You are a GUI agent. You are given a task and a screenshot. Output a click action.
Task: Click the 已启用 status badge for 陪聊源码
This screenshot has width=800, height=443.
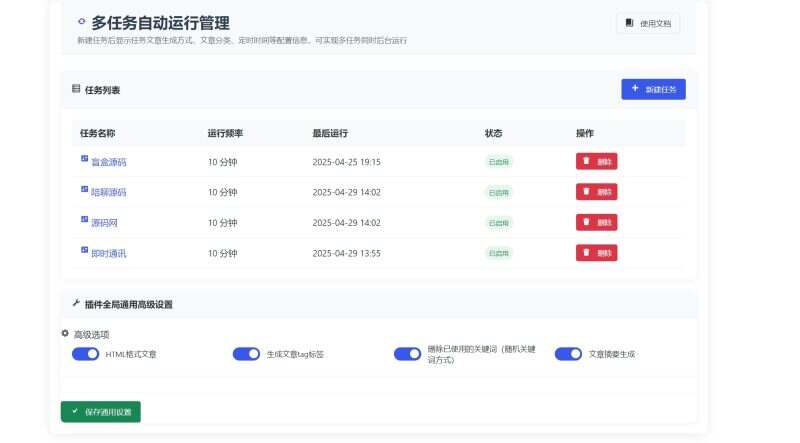(x=498, y=193)
